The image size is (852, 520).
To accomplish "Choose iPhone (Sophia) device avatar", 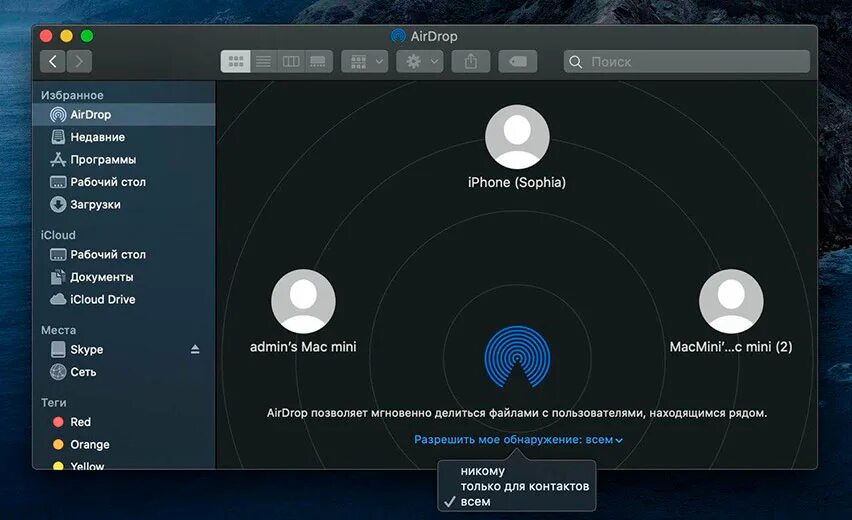I will click(517, 137).
